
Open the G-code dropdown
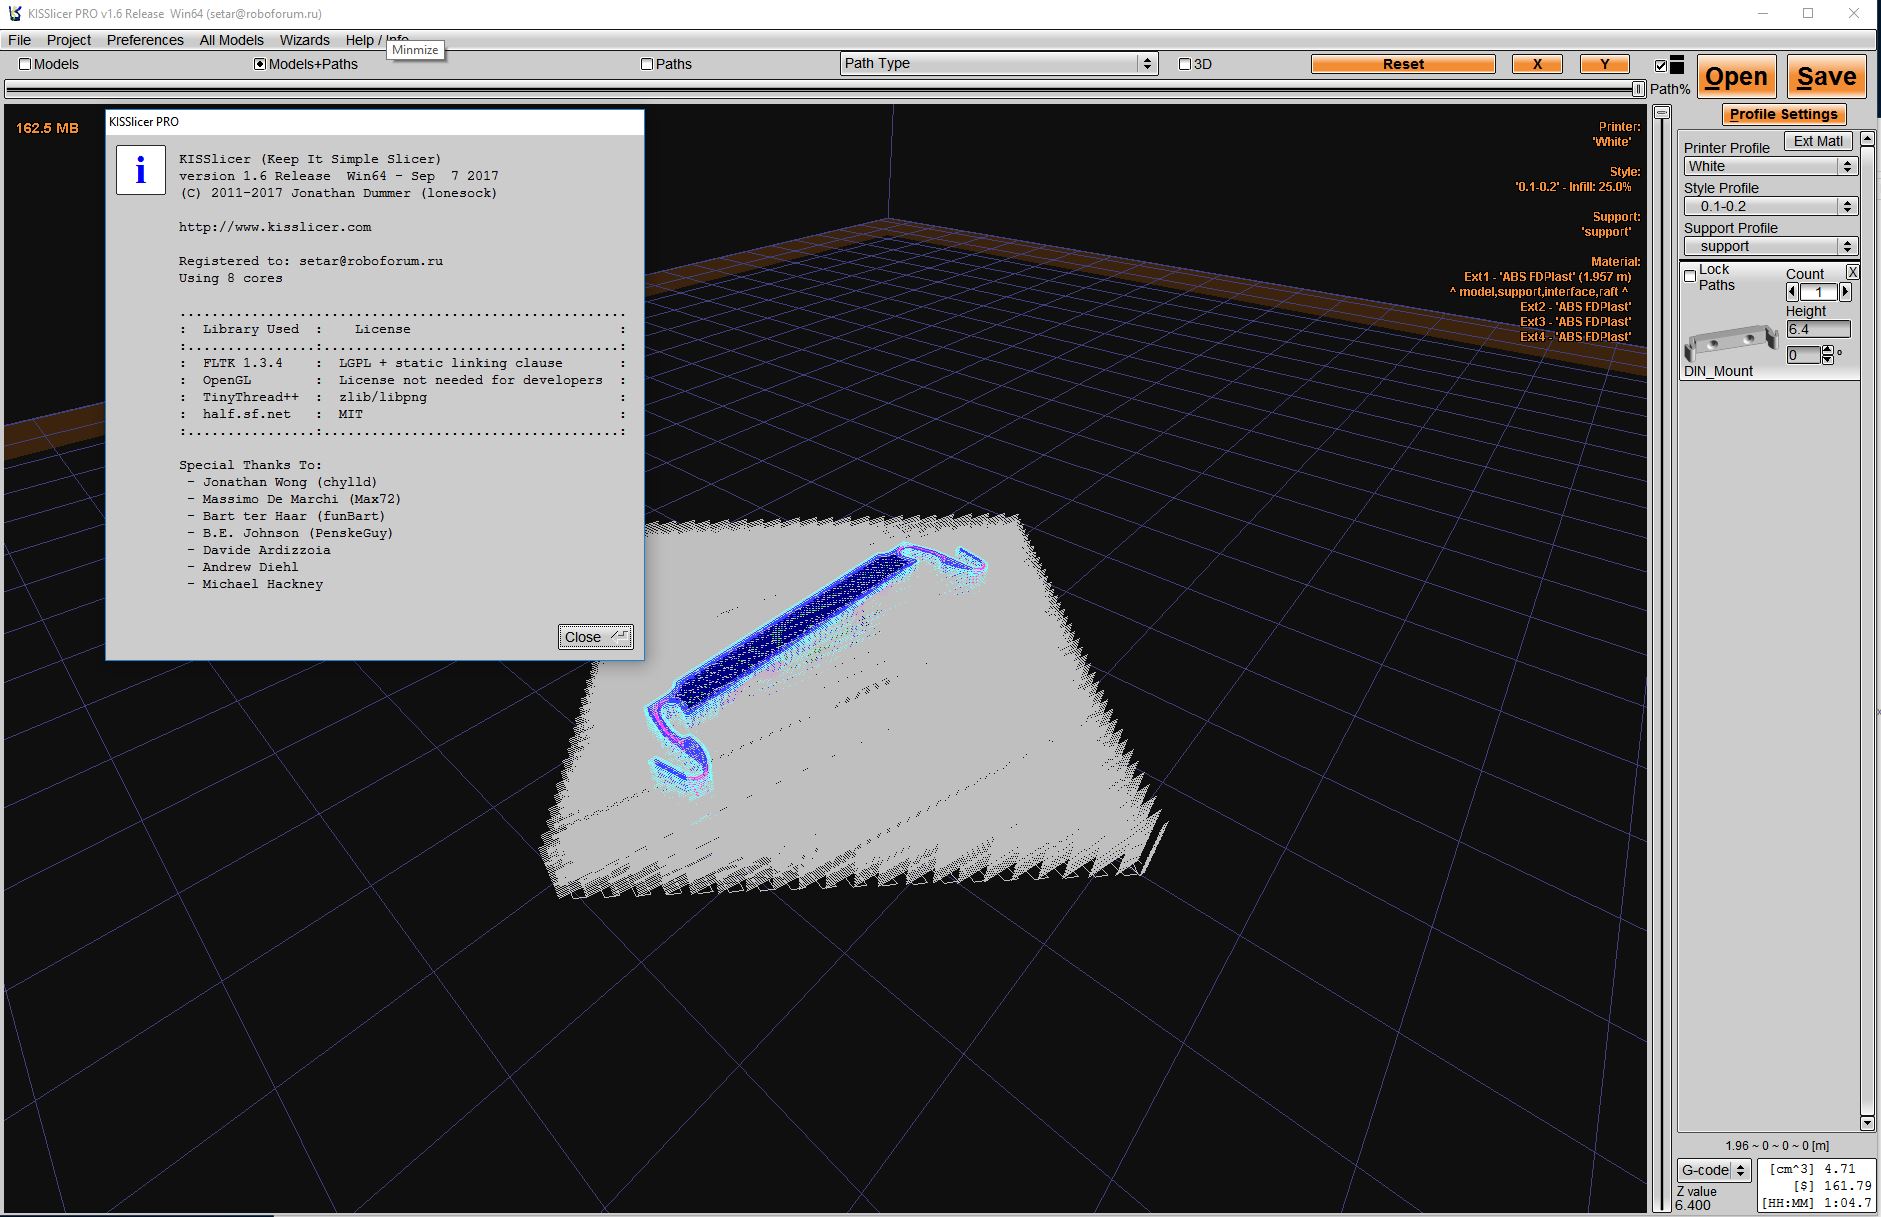click(1713, 1170)
